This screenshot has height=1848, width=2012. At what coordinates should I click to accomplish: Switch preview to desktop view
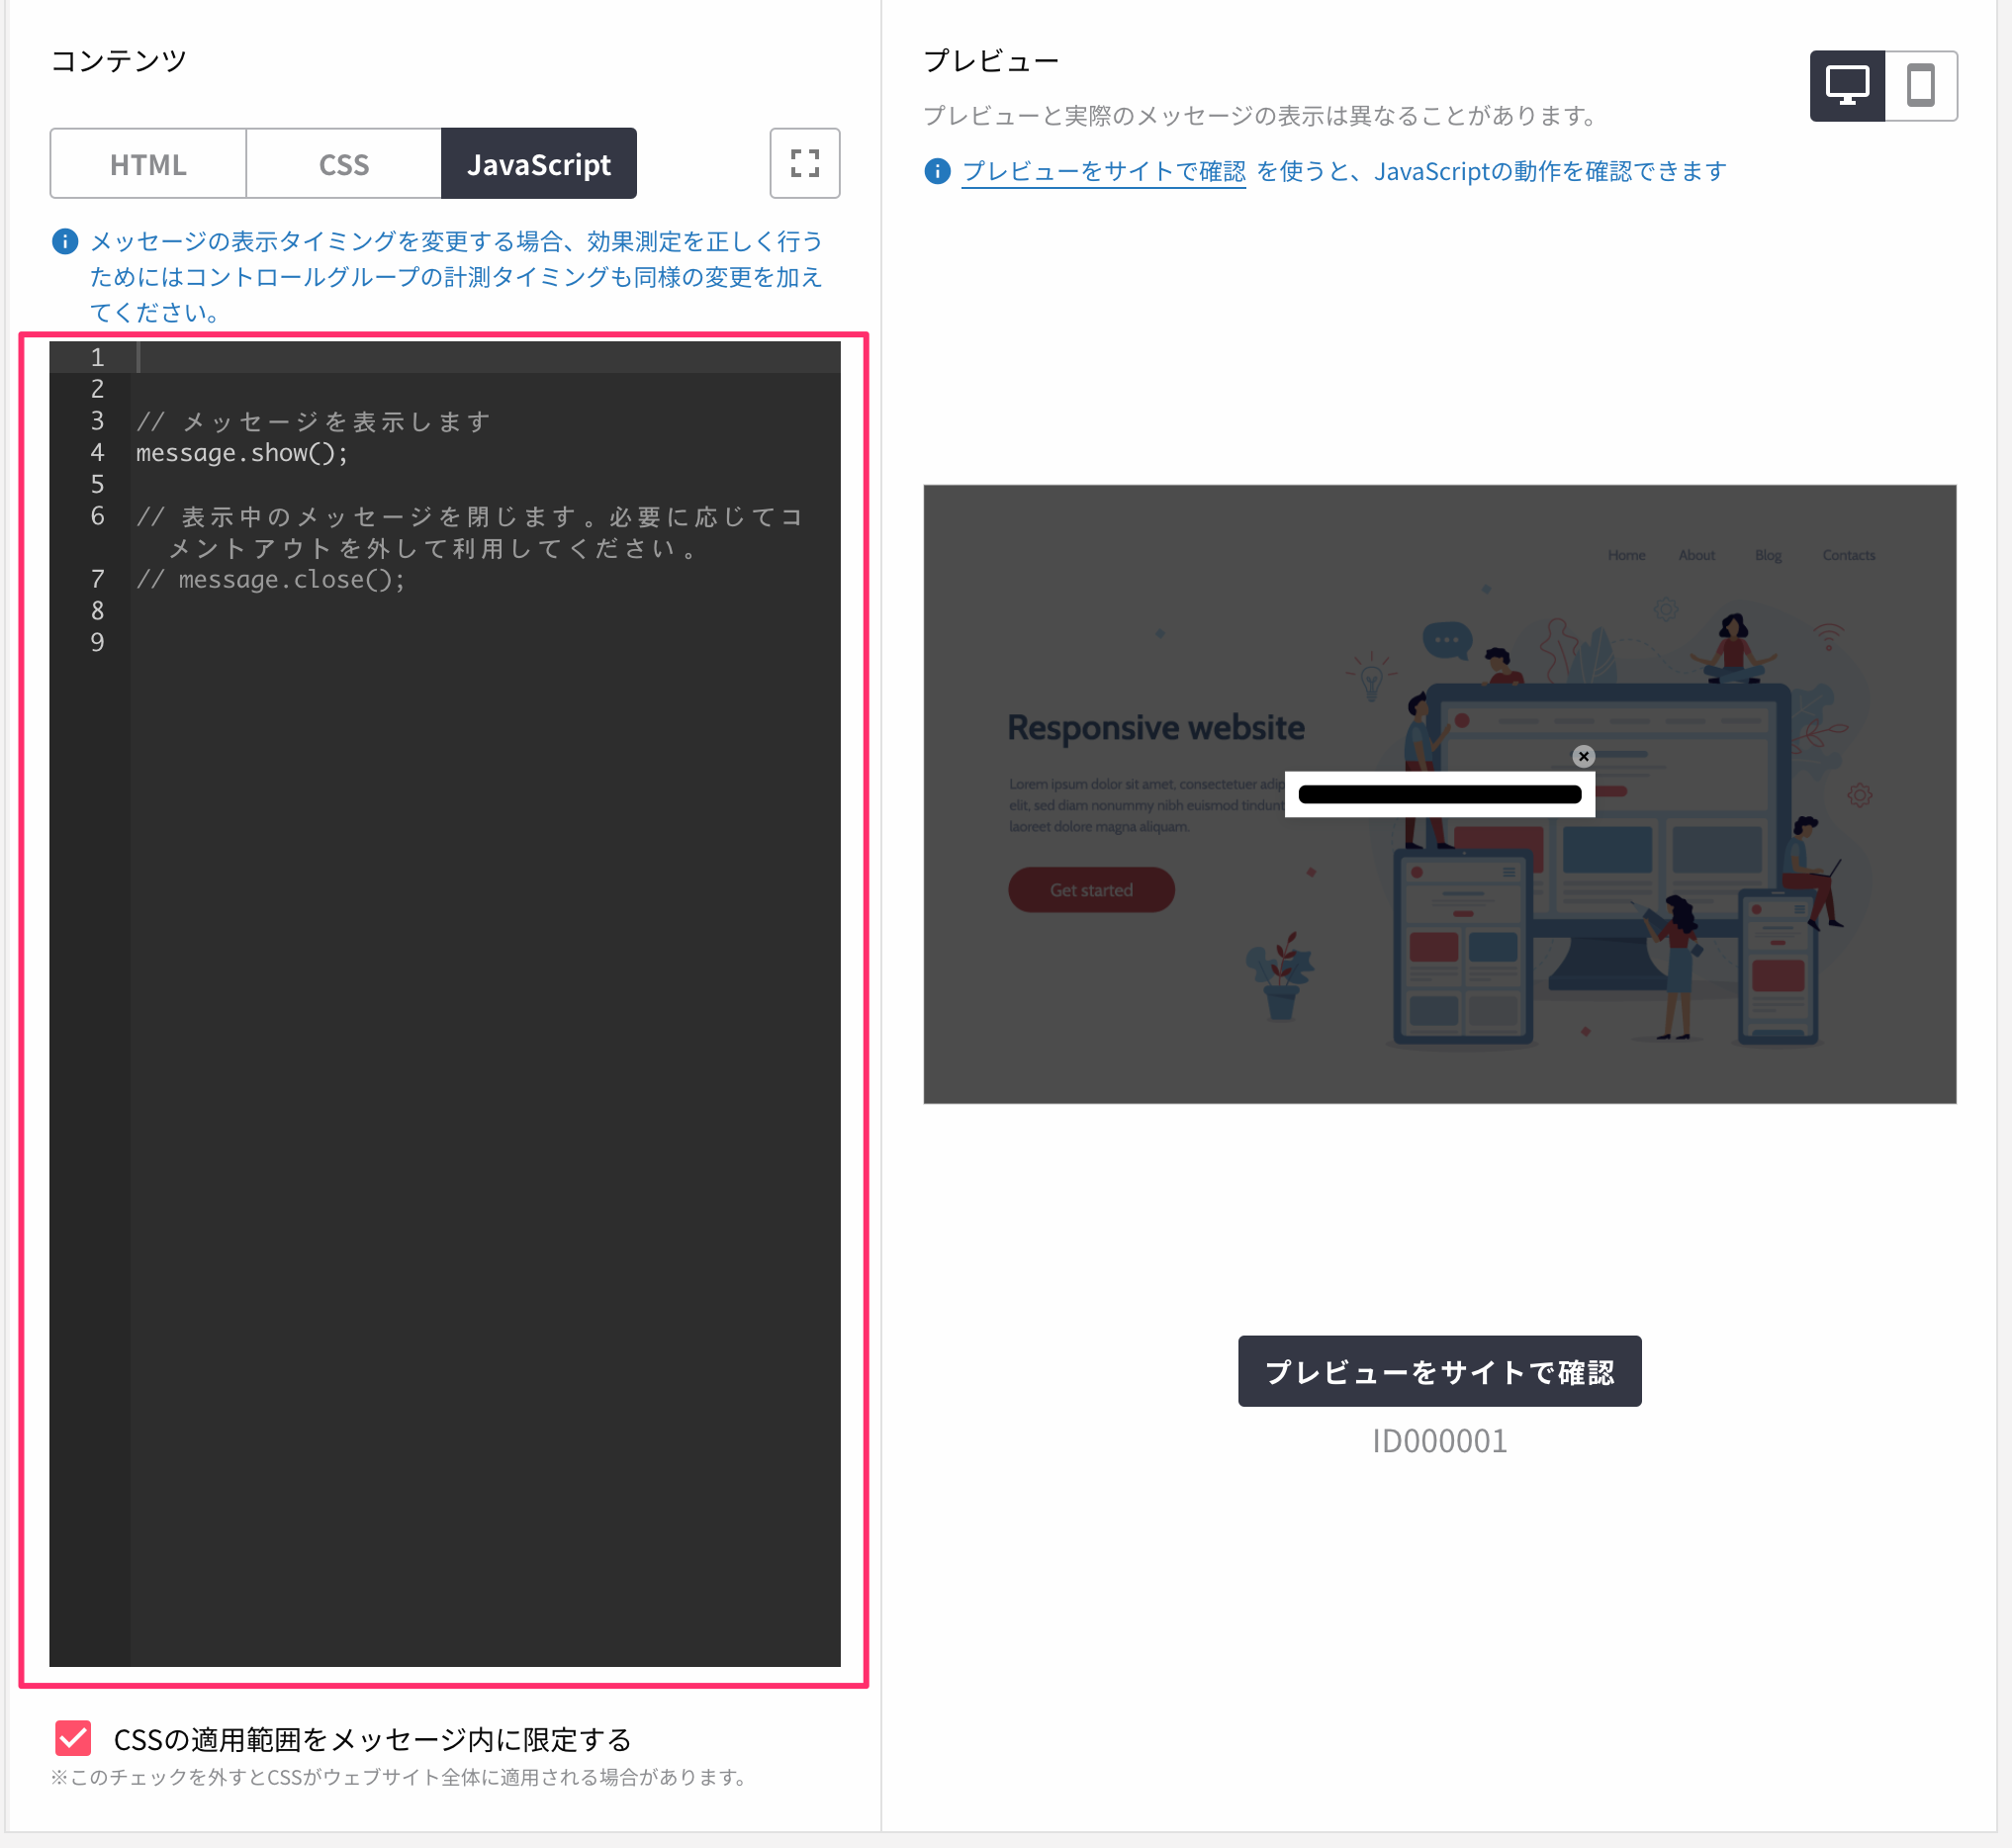[1847, 86]
